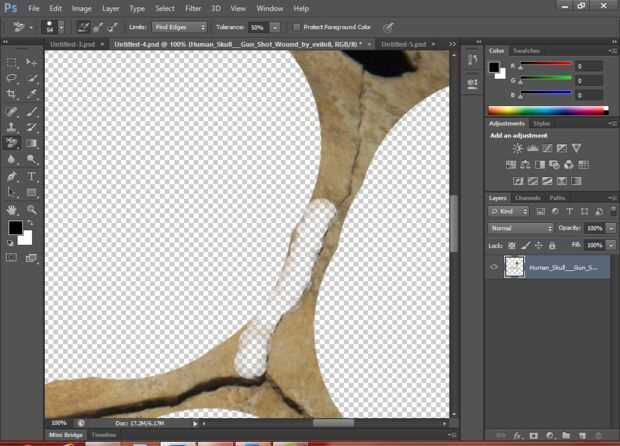Image resolution: width=620 pixels, height=446 pixels.
Task: Open the File menu
Action: point(34,8)
